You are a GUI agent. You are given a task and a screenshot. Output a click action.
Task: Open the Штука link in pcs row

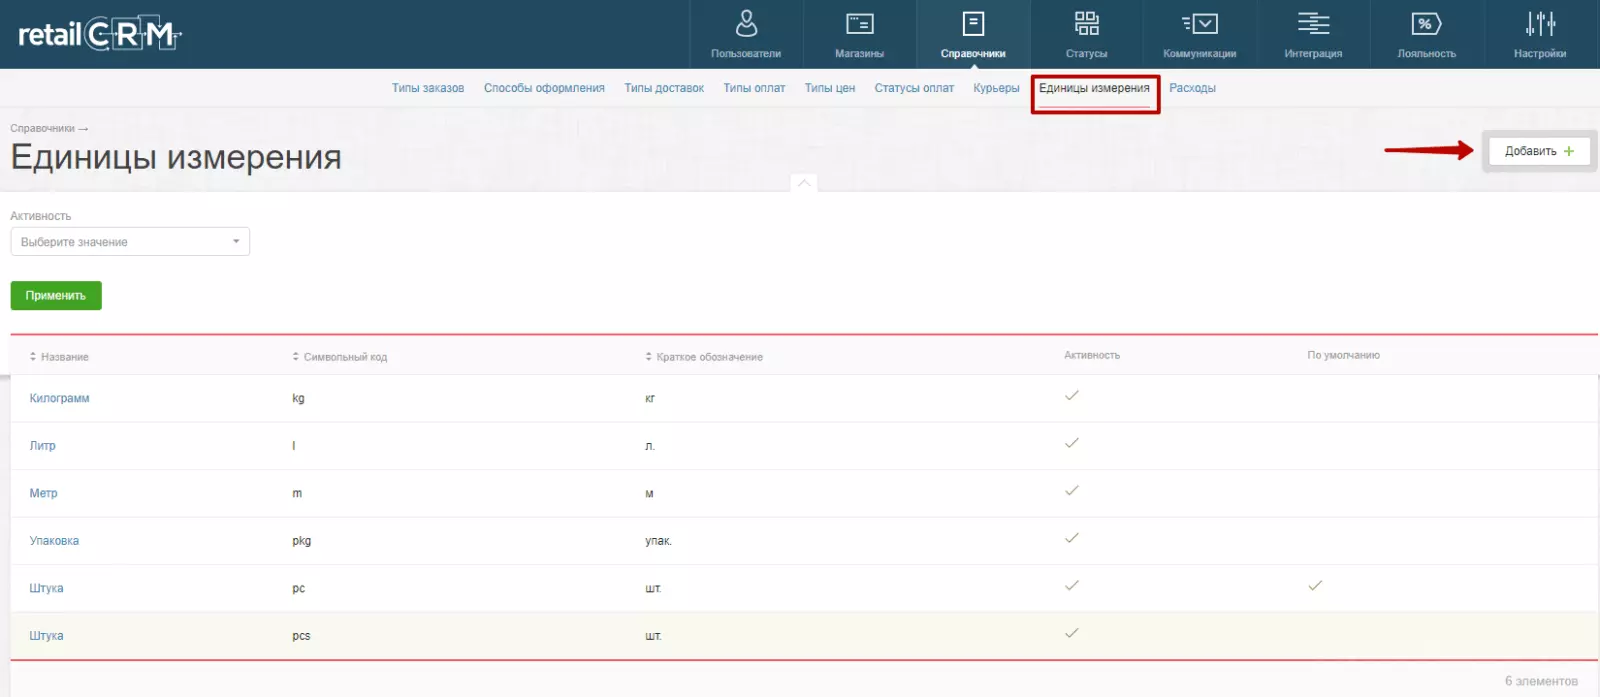click(46, 636)
